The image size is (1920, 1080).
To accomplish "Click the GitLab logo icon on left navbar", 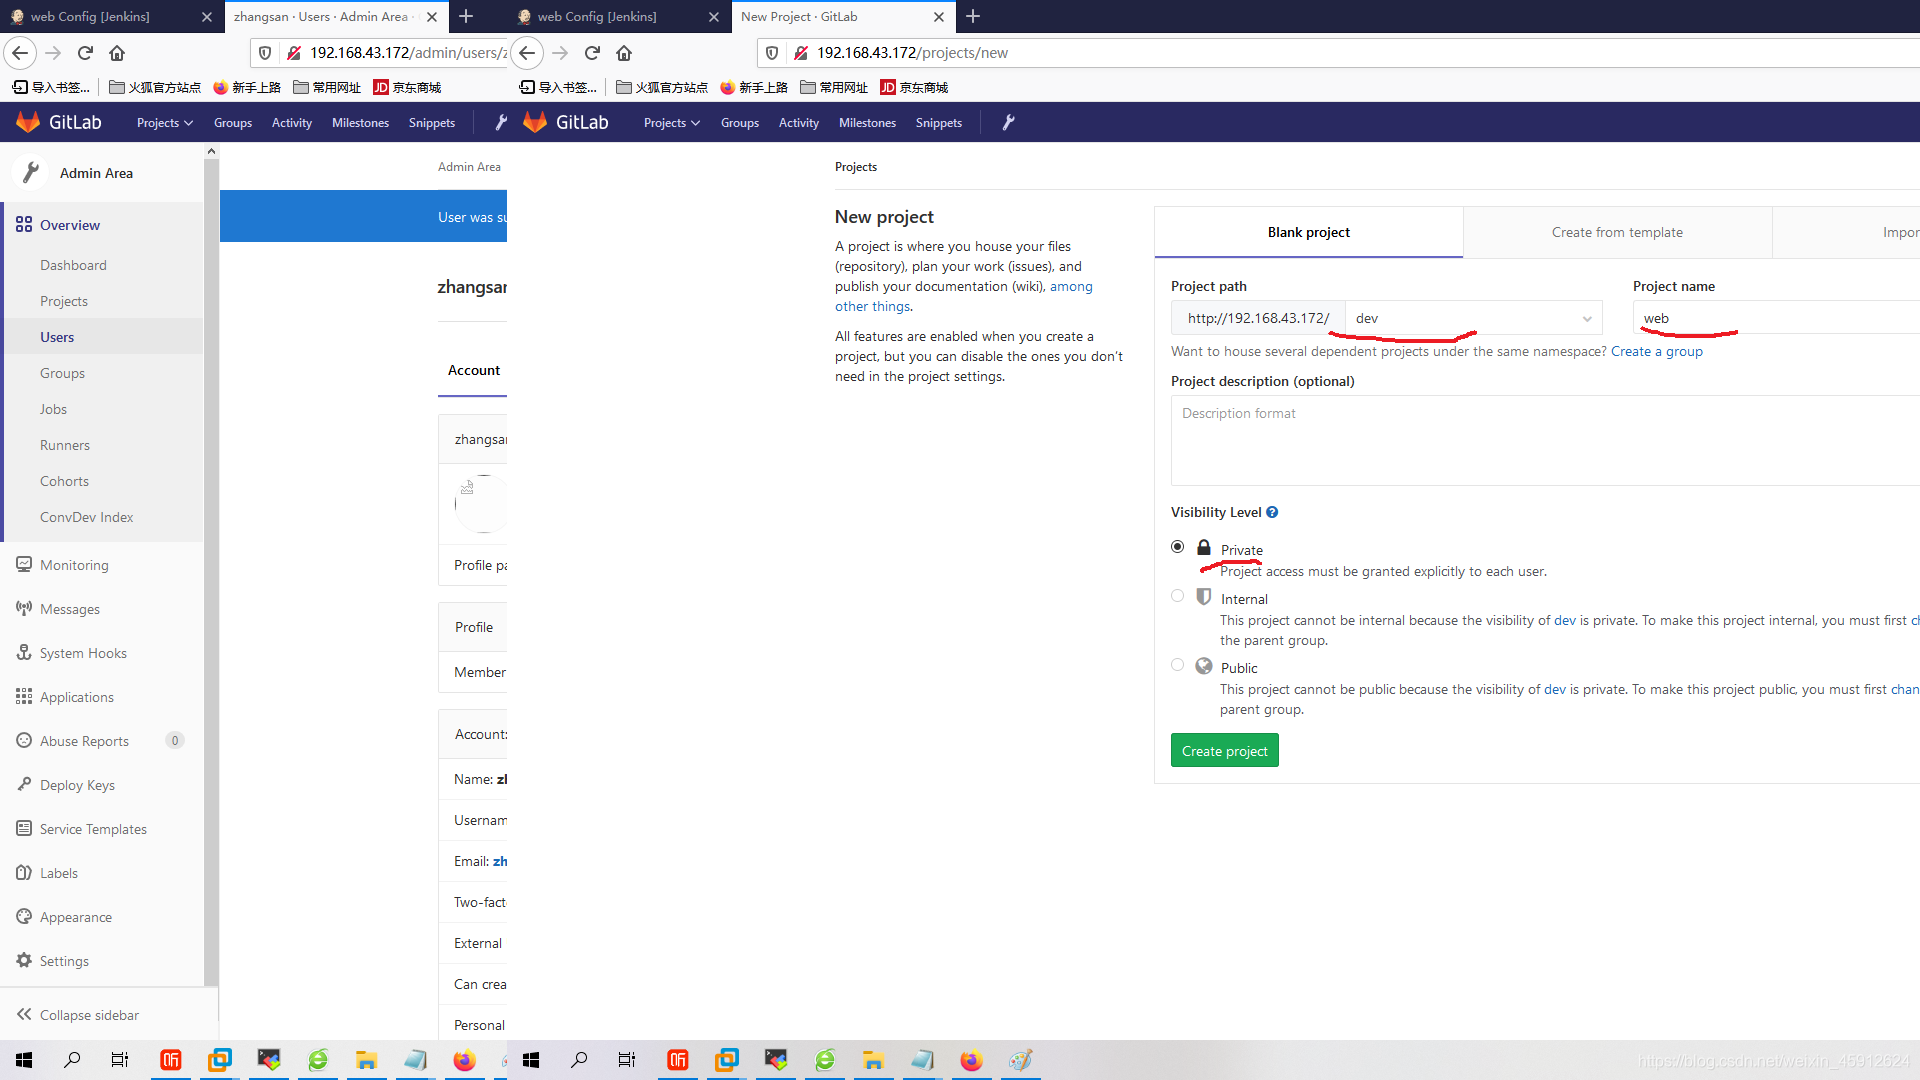I will tap(28, 123).
